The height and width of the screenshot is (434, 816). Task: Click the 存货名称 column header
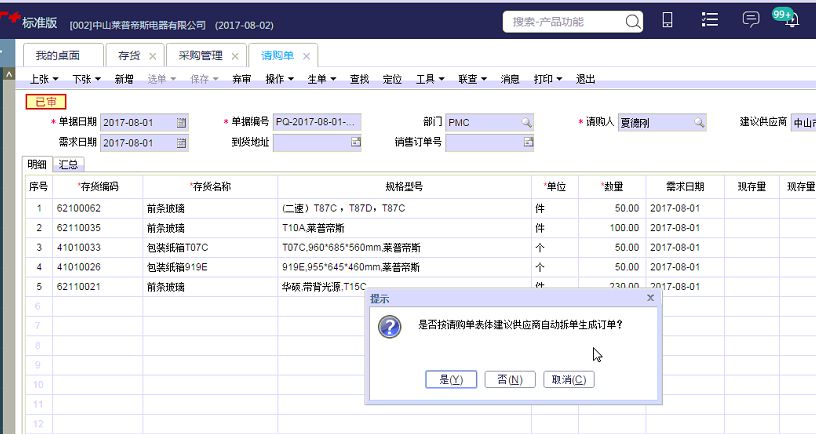click(x=210, y=187)
